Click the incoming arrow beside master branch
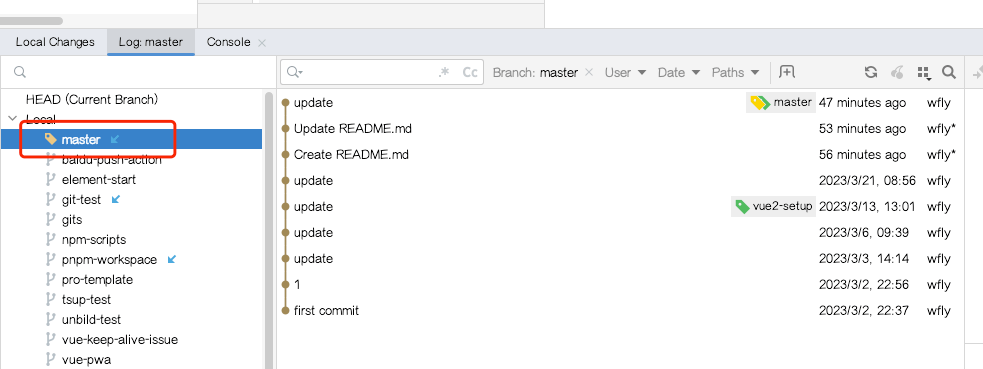This screenshot has height=369, width=983. click(114, 139)
